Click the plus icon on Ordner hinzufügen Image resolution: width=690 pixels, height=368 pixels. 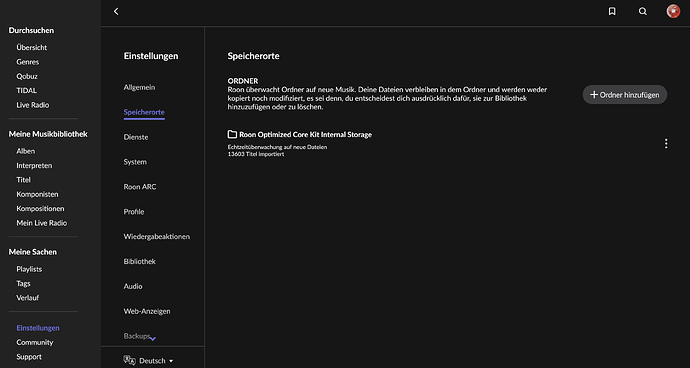point(594,95)
